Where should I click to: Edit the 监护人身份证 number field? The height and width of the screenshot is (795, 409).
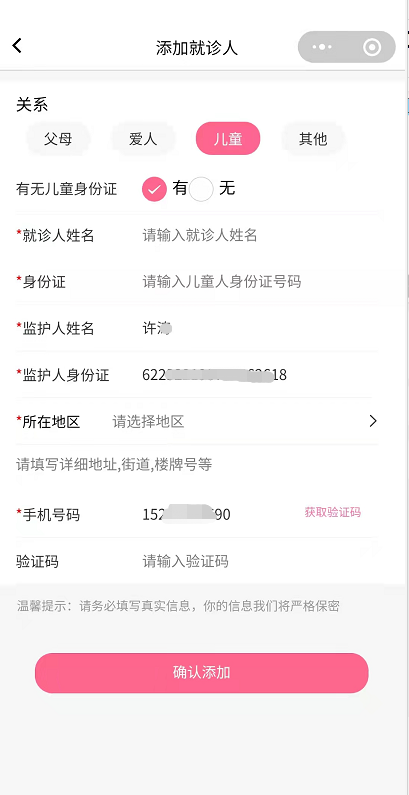(258, 375)
